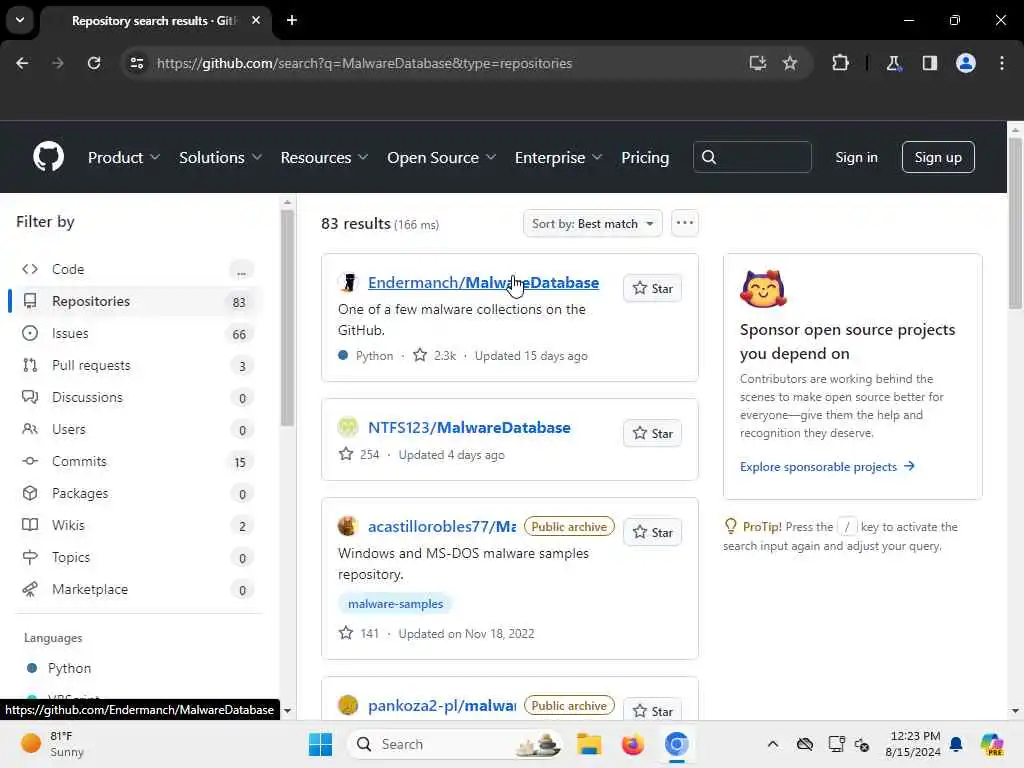Open Endermanch 2.3k stargazers count
Screen dimensions: 1024x768
pos(434,355)
